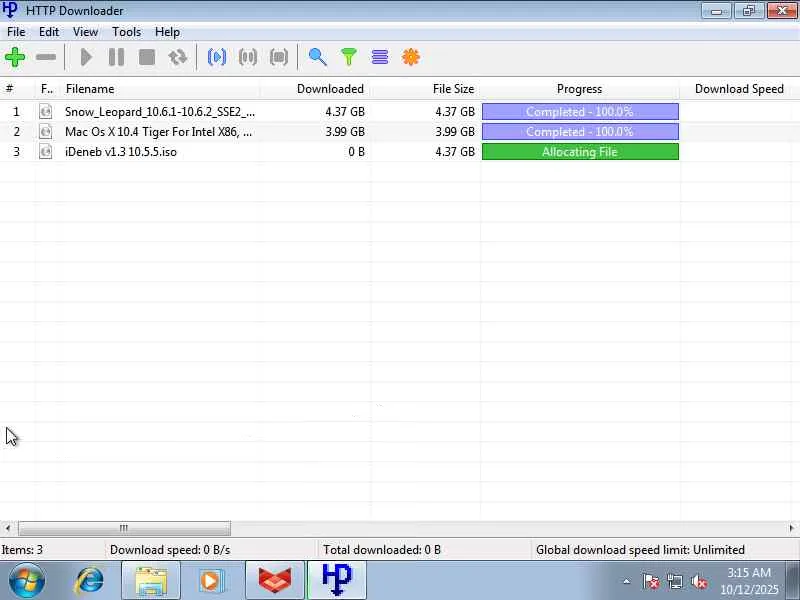Launch Internet Explorer from the taskbar
This screenshot has width=800, height=600.
(89, 581)
